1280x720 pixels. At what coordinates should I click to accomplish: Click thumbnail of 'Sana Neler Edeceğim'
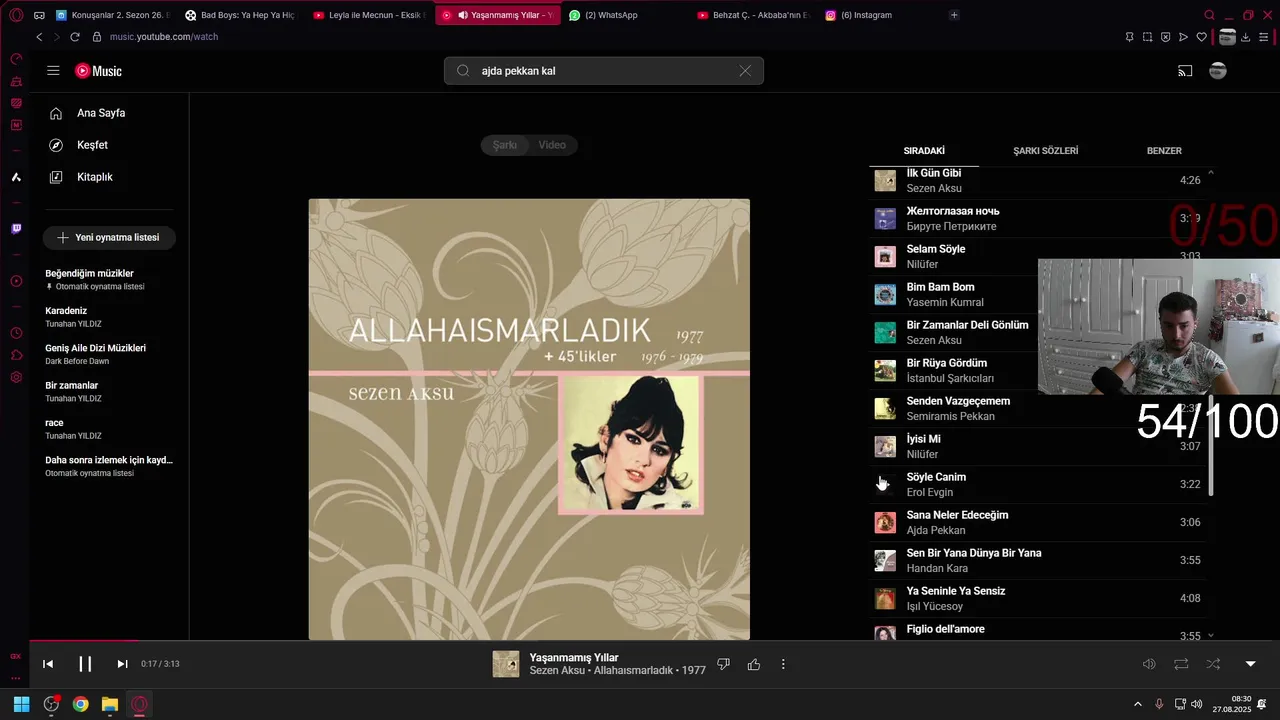[x=885, y=523]
